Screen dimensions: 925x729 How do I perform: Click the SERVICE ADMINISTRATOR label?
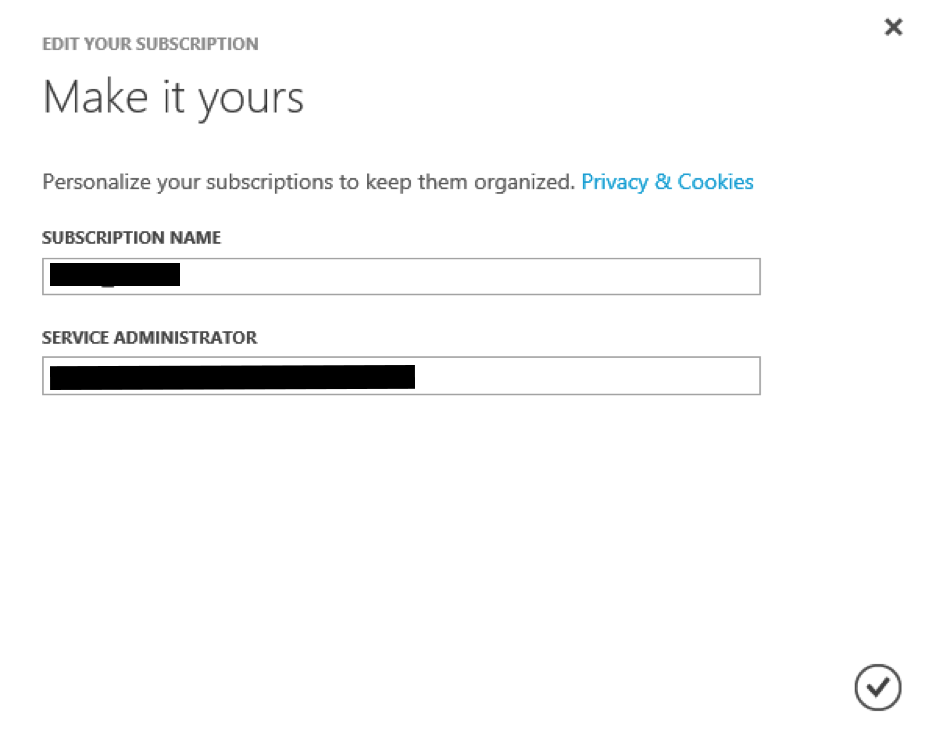coord(150,337)
